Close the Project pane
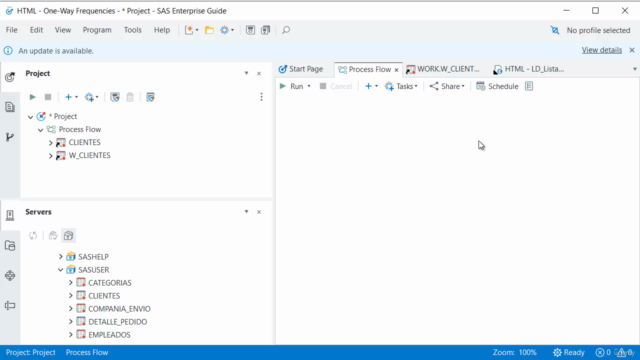 click(x=259, y=73)
